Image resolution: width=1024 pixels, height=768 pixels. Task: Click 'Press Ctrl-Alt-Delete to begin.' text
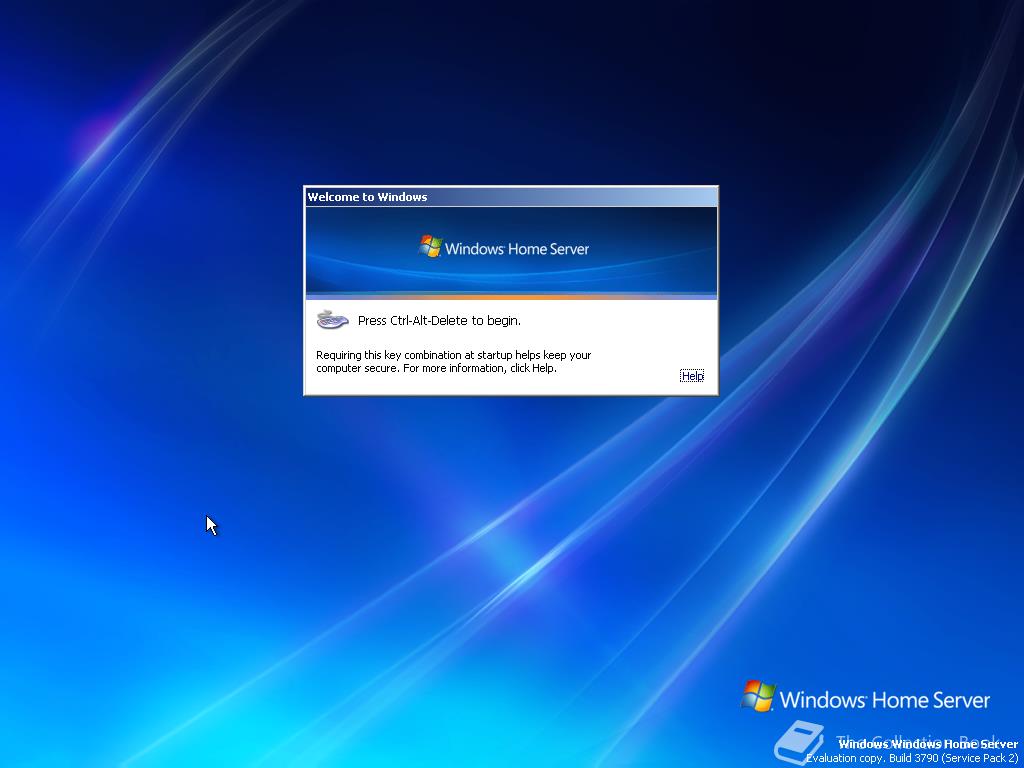point(440,321)
